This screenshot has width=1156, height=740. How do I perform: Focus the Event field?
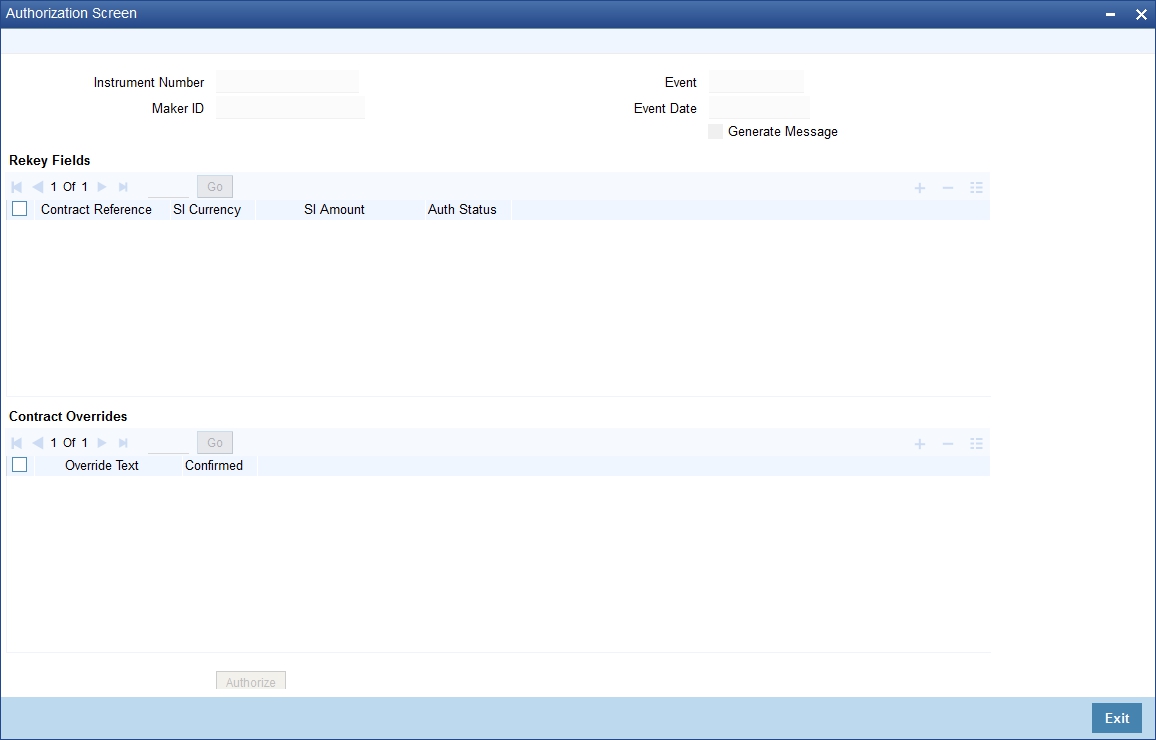(x=756, y=82)
